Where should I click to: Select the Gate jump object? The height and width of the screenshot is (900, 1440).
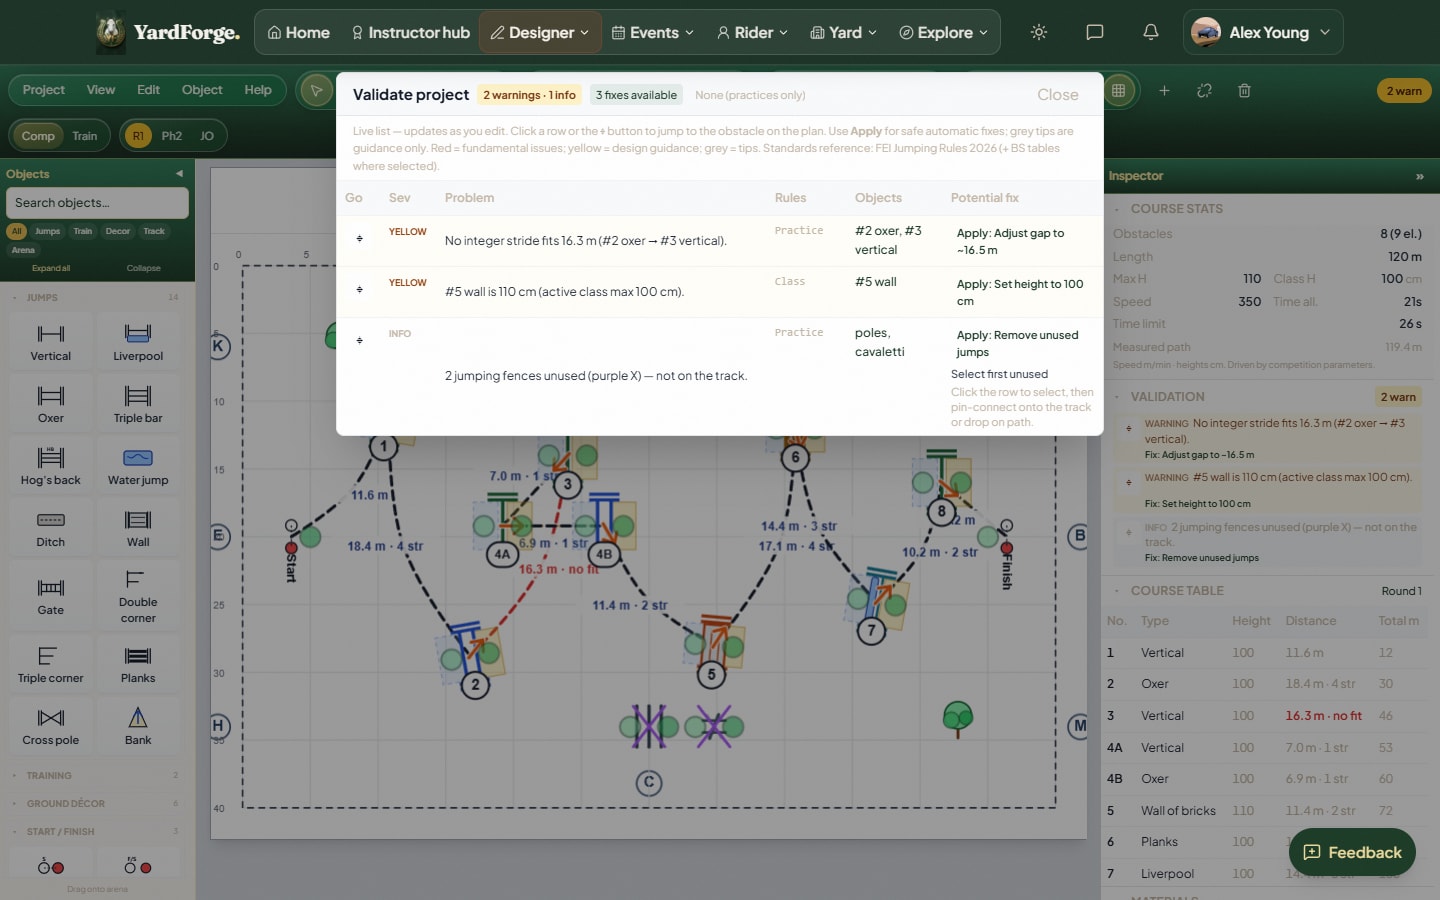[51, 596]
